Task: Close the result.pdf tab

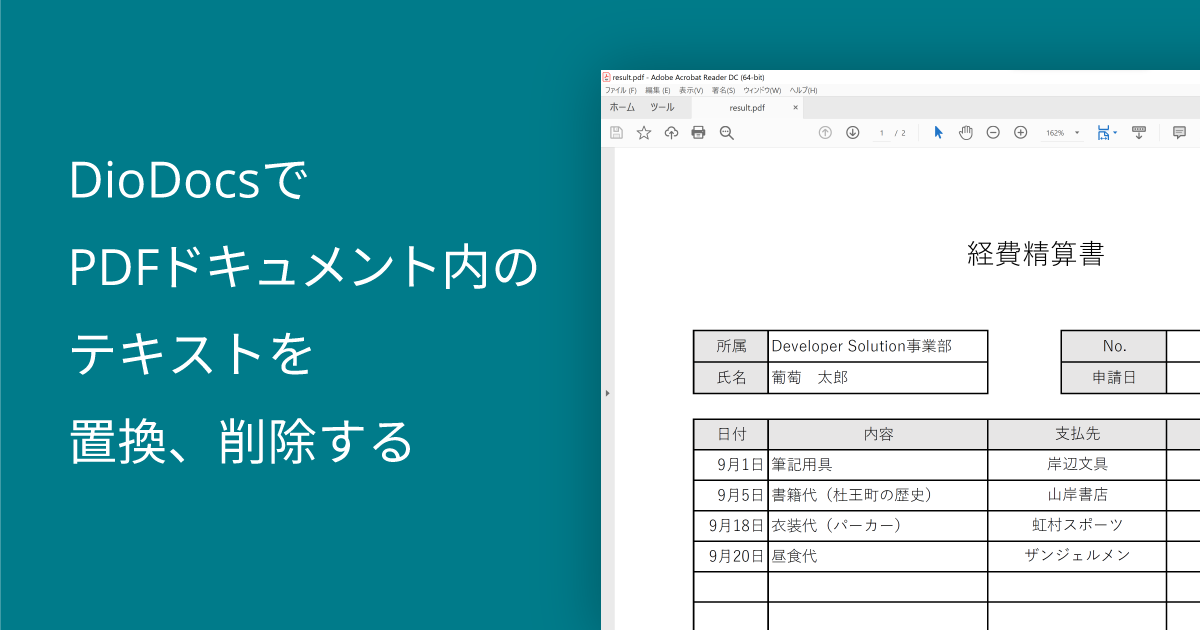Action: click(x=796, y=107)
